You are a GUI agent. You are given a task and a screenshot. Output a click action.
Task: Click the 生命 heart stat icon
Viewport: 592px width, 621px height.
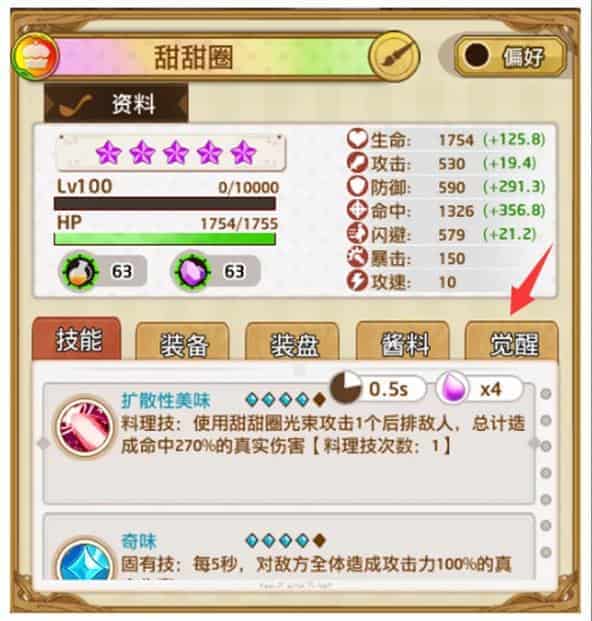(357, 139)
